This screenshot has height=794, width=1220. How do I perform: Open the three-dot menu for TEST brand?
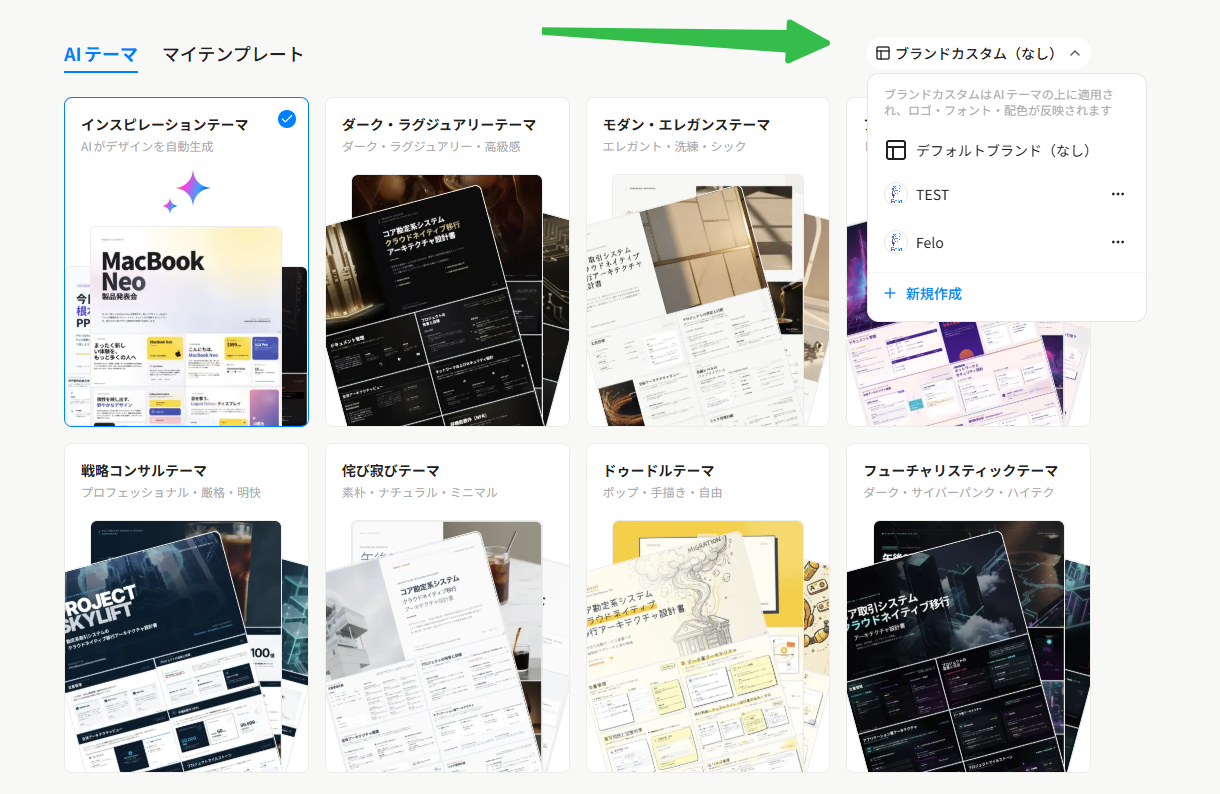[1117, 194]
